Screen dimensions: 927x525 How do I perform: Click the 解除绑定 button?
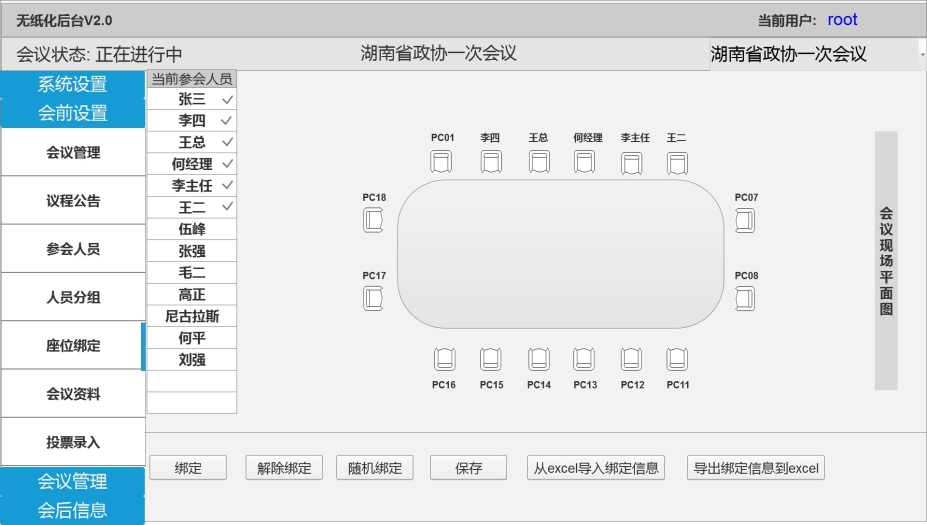pos(284,468)
